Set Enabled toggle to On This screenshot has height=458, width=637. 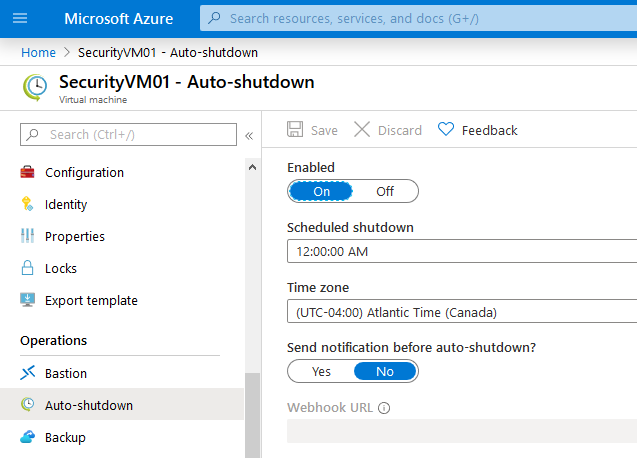(321, 191)
